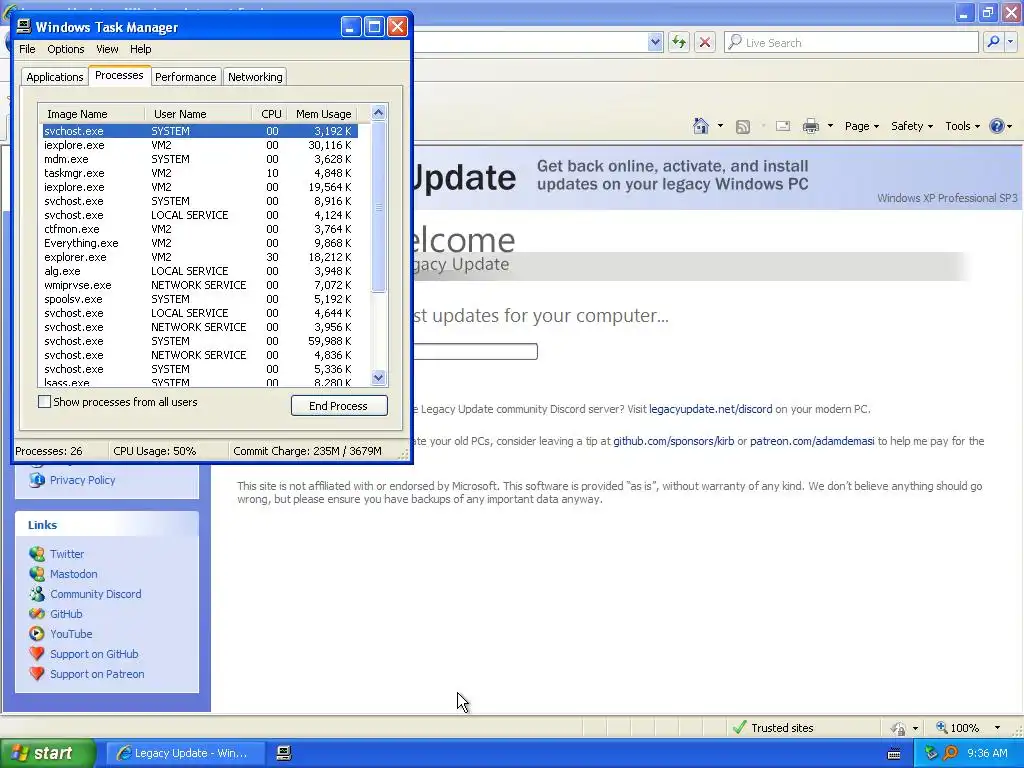Click process list scroll up arrow
Viewport: 1024px width, 768px height.
(379, 114)
